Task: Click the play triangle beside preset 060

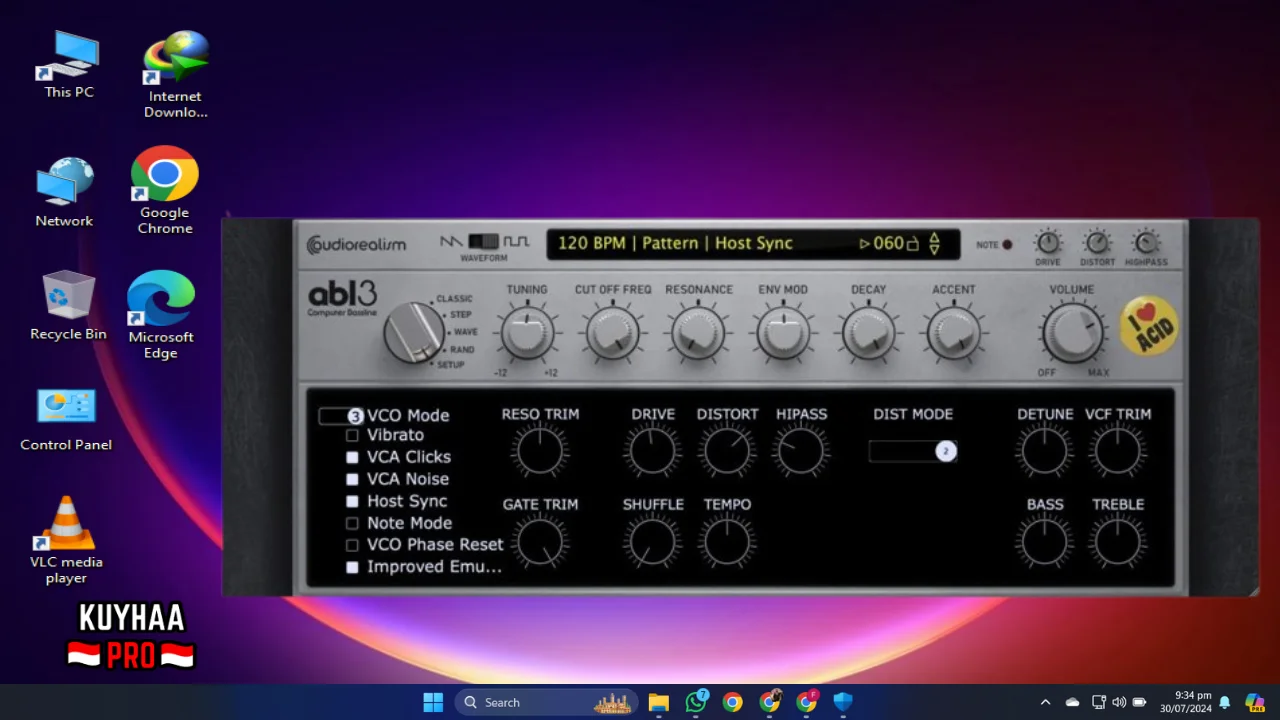Action: [865, 243]
